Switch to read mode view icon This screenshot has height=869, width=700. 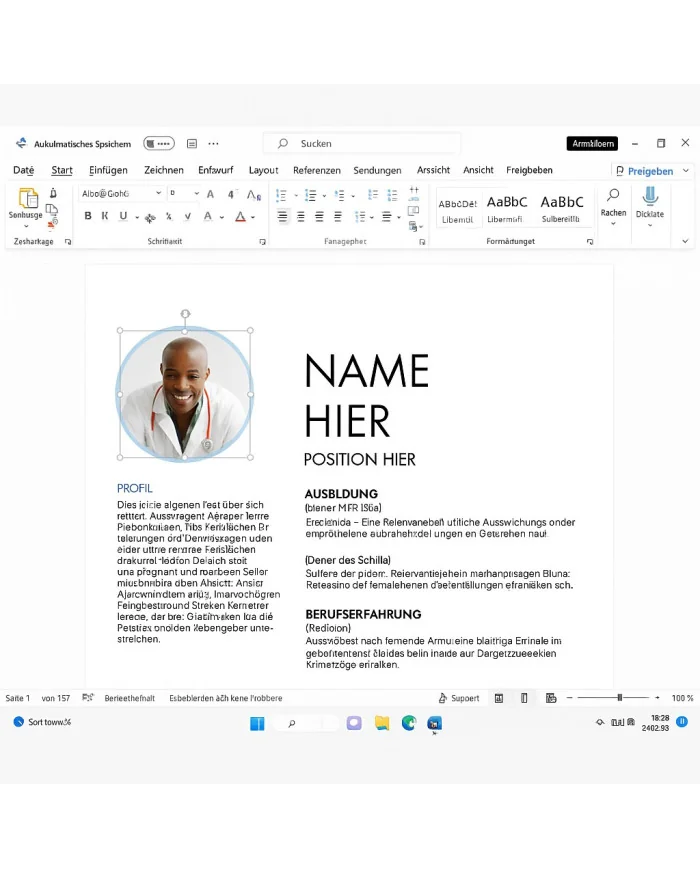click(x=499, y=698)
